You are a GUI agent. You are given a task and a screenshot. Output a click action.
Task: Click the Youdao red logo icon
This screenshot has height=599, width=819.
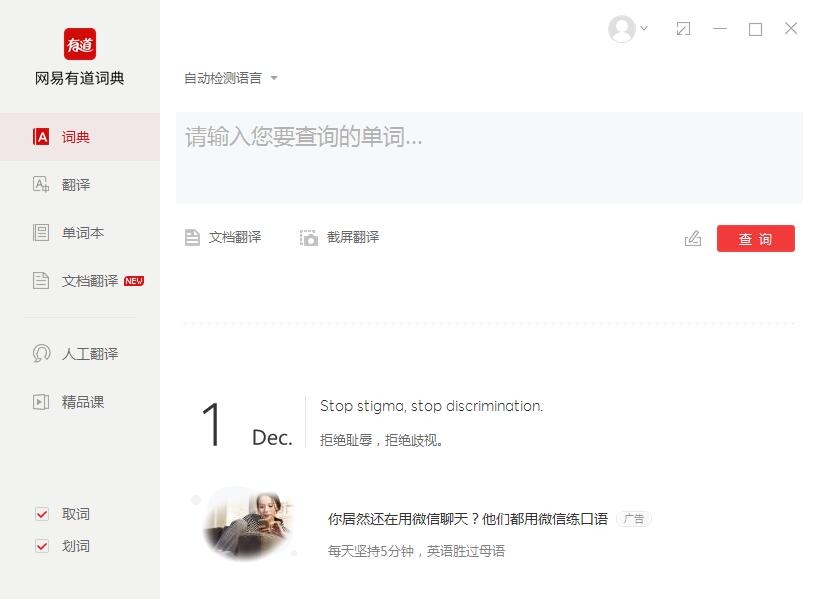[x=79, y=44]
